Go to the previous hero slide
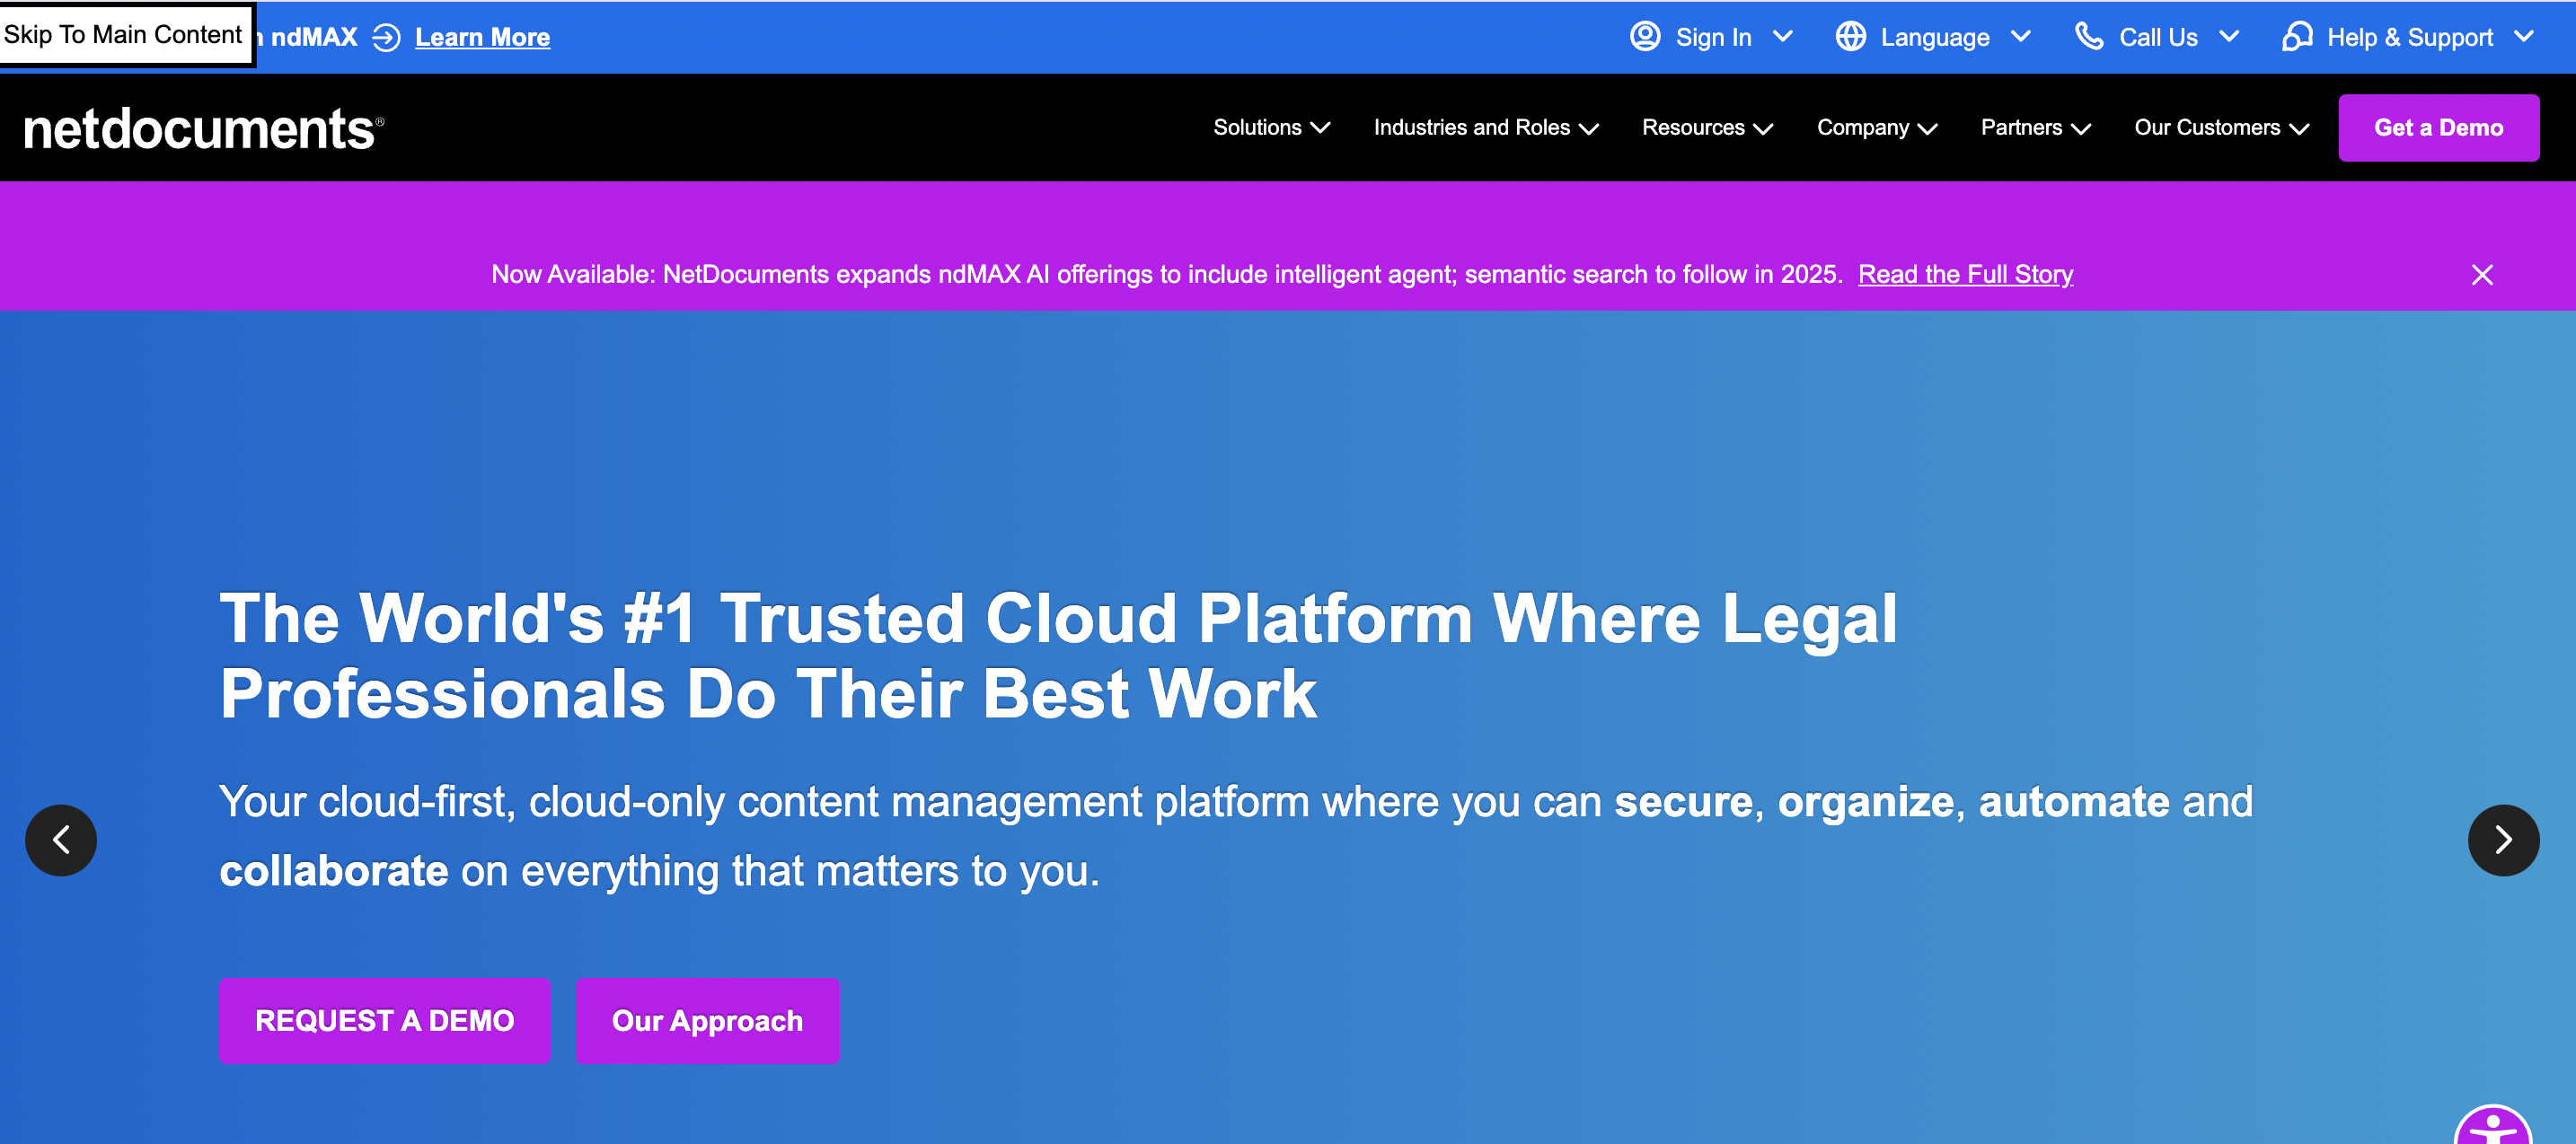 (x=61, y=840)
